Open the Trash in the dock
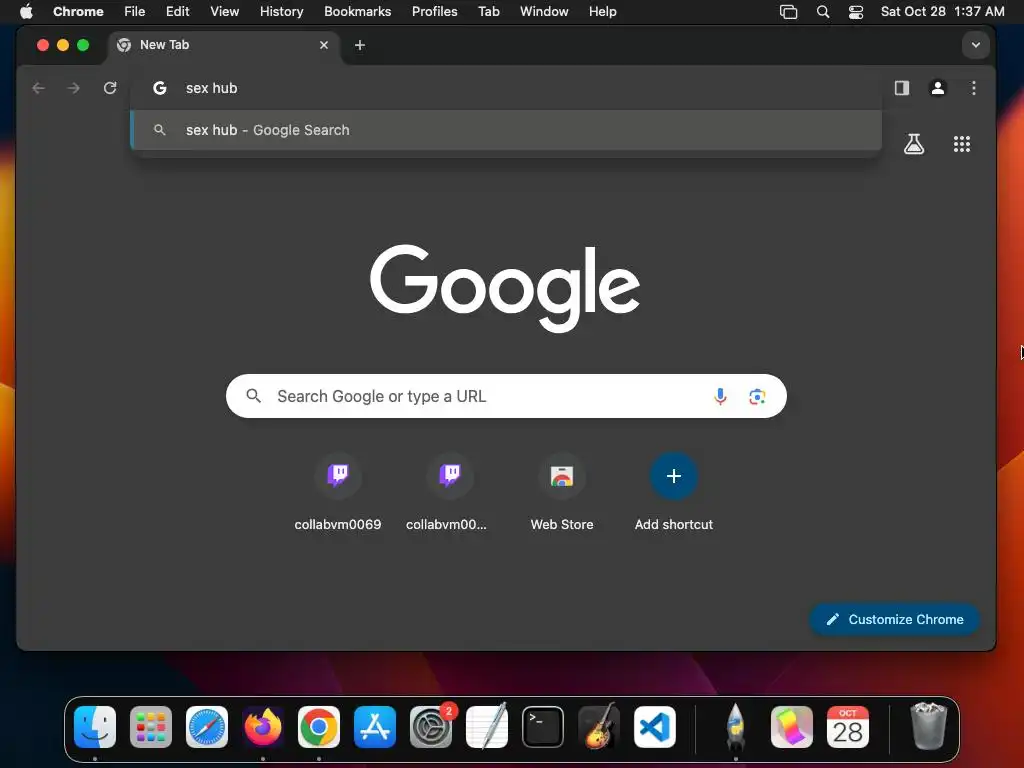 (928, 727)
